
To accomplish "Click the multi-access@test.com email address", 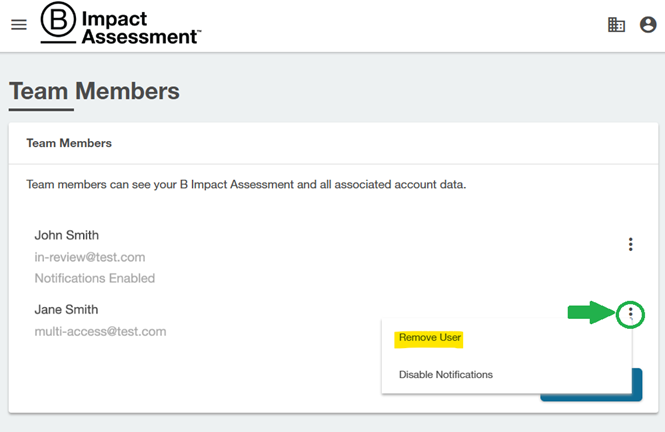I will (100, 331).
